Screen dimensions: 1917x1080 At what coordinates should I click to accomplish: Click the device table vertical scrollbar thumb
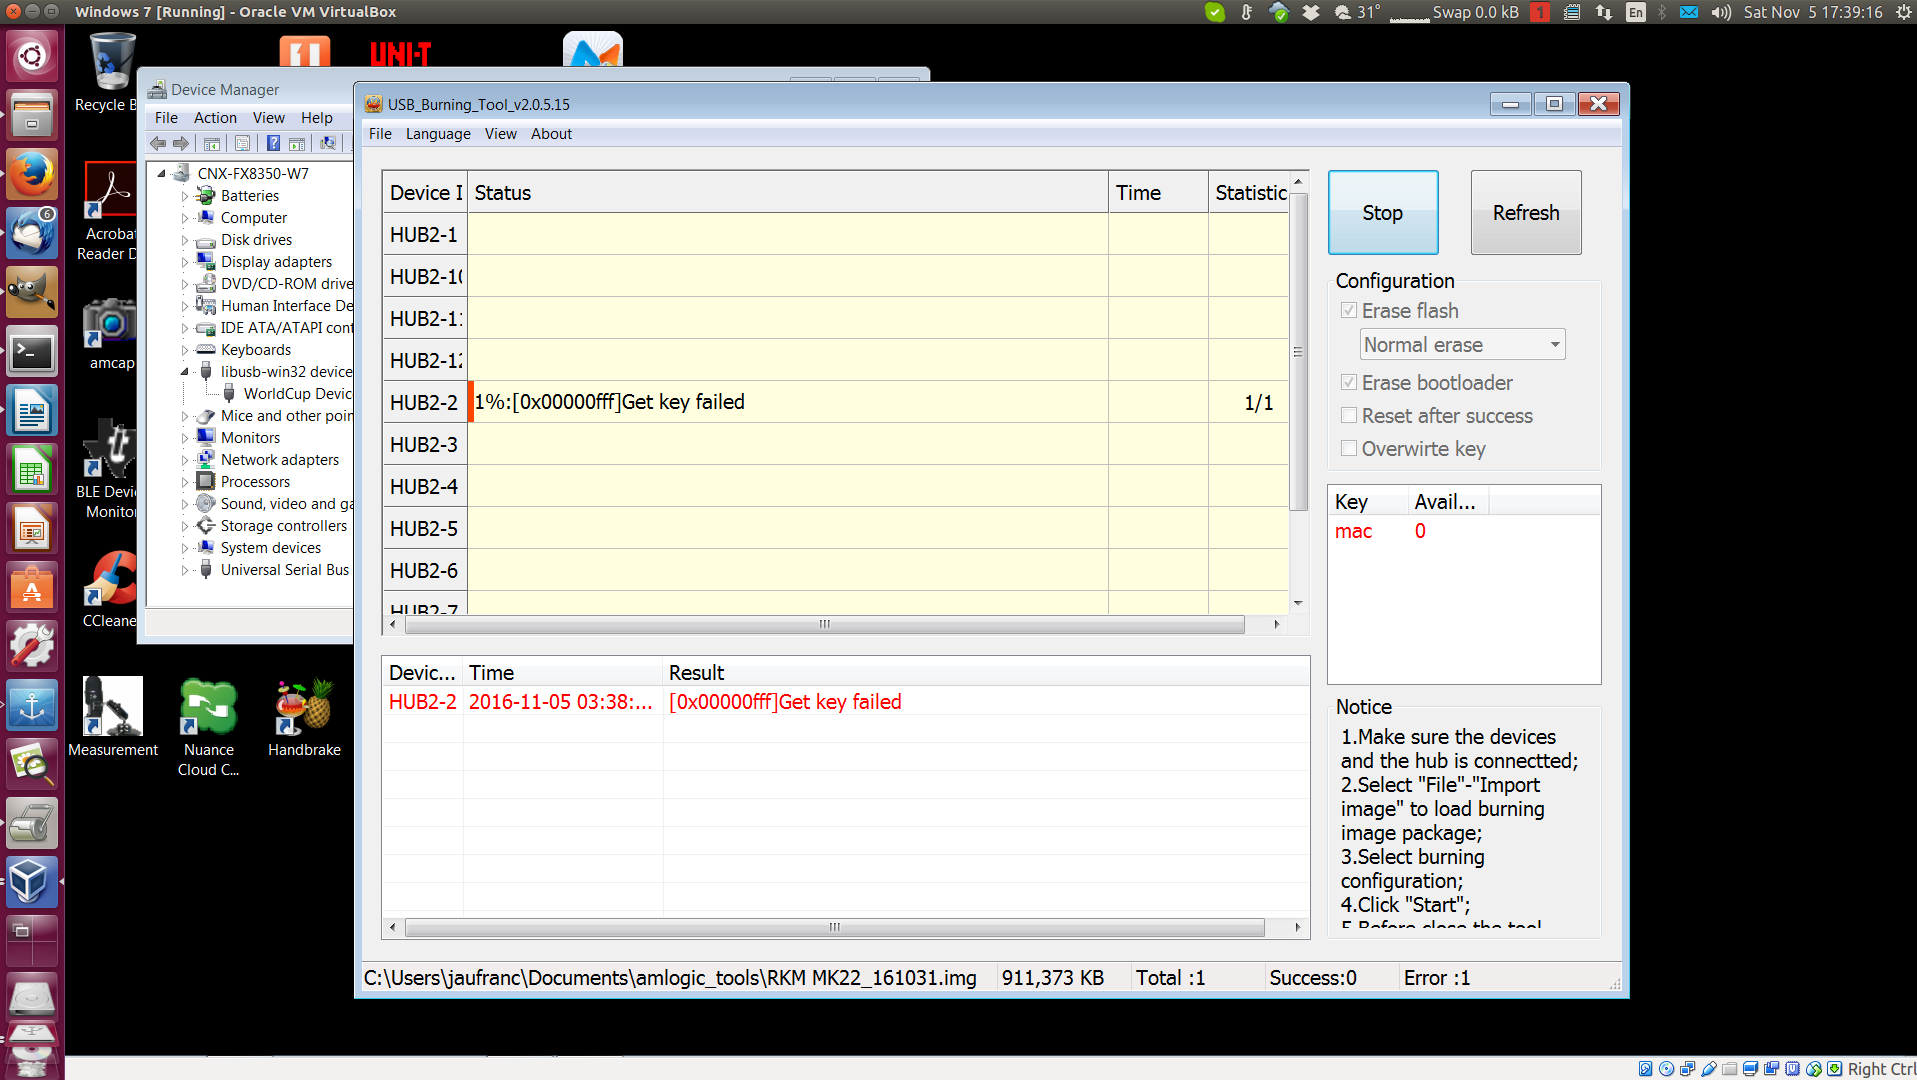tap(1298, 352)
